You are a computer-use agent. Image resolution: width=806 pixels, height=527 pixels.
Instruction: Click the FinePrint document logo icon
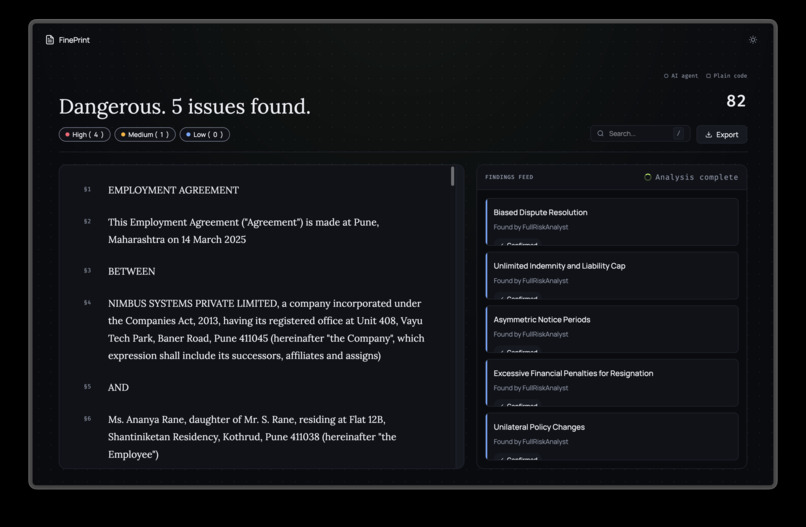(x=50, y=40)
